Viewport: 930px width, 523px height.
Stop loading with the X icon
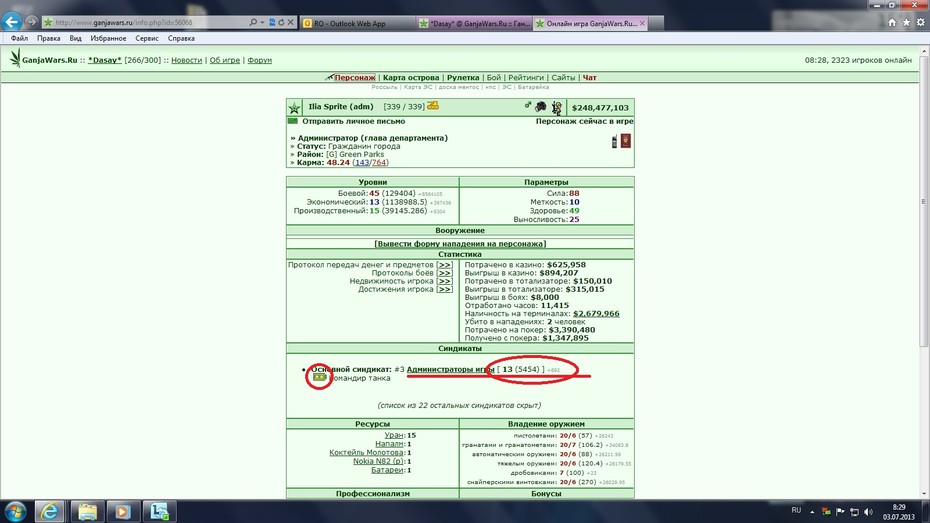(x=291, y=22)
